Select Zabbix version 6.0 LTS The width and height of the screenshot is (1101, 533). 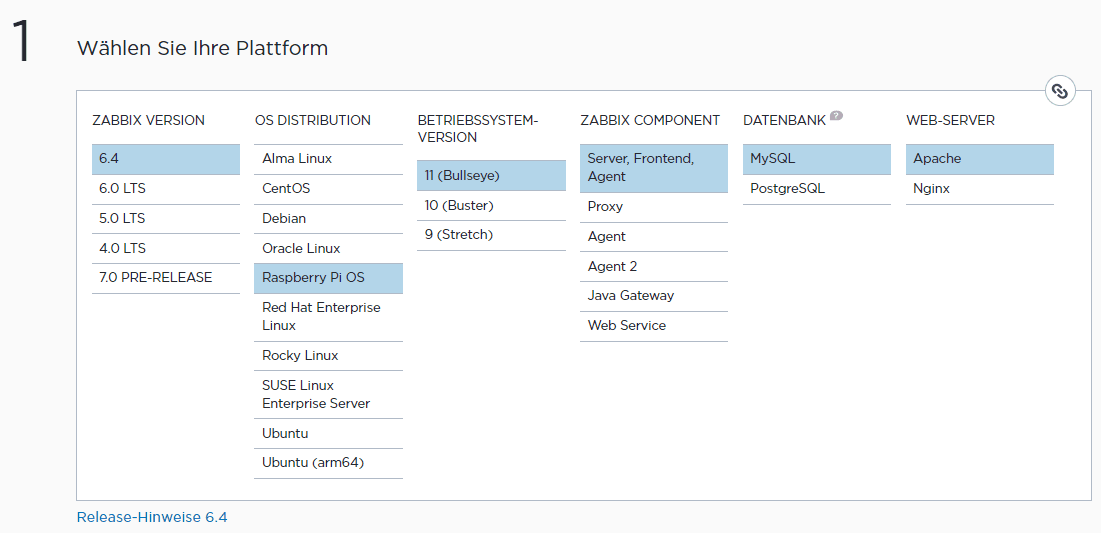click(165, 189)
